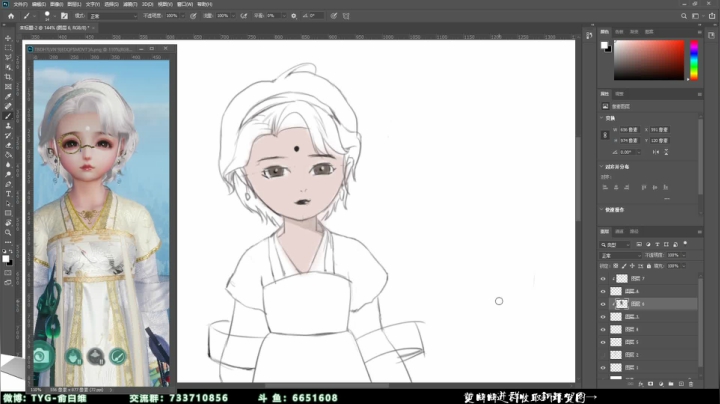Toggle lock all layer icon
The image size is (720, 404).
tap(649, 266)
